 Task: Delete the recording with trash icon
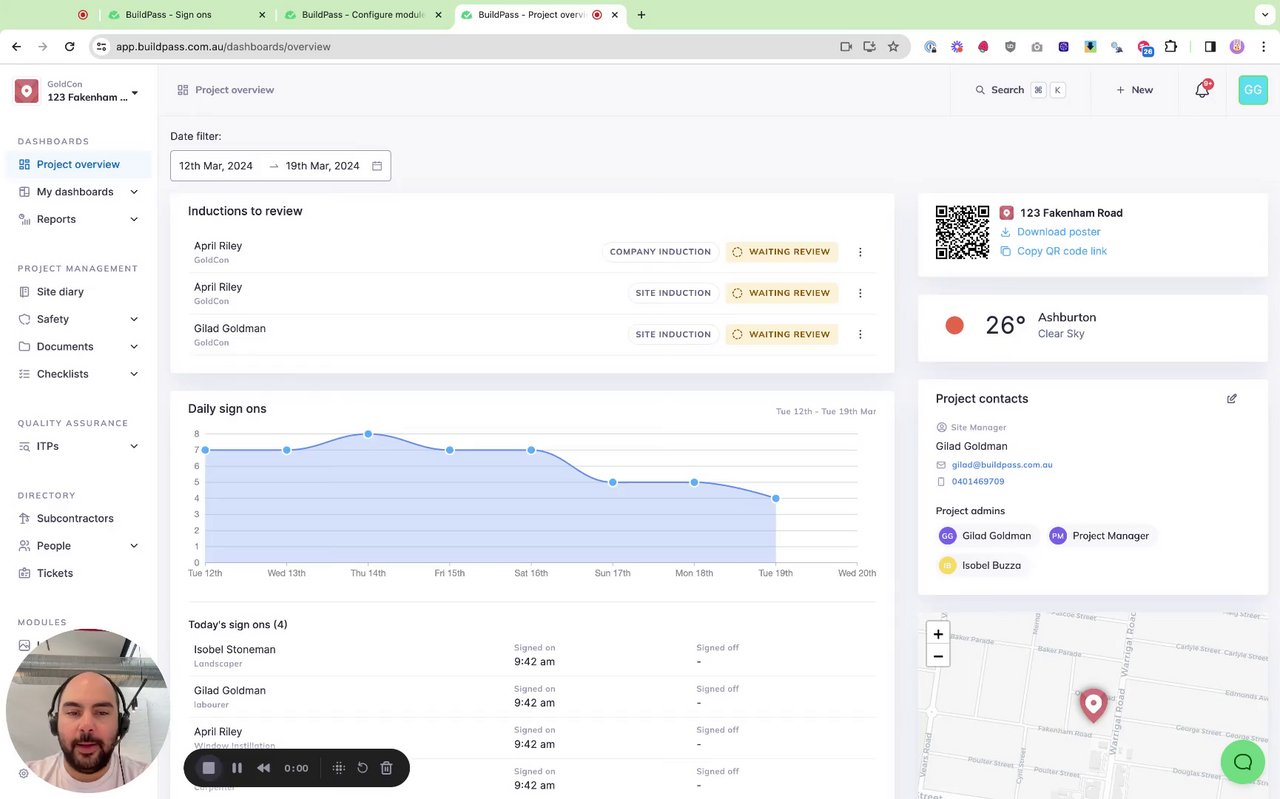[387, 768]
